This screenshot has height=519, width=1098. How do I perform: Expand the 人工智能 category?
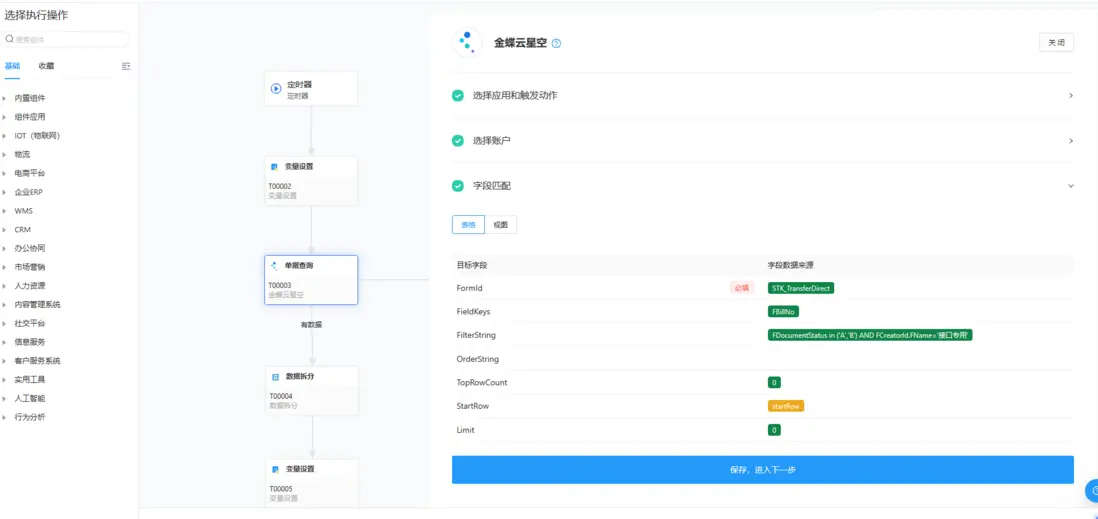coord(4,398)
